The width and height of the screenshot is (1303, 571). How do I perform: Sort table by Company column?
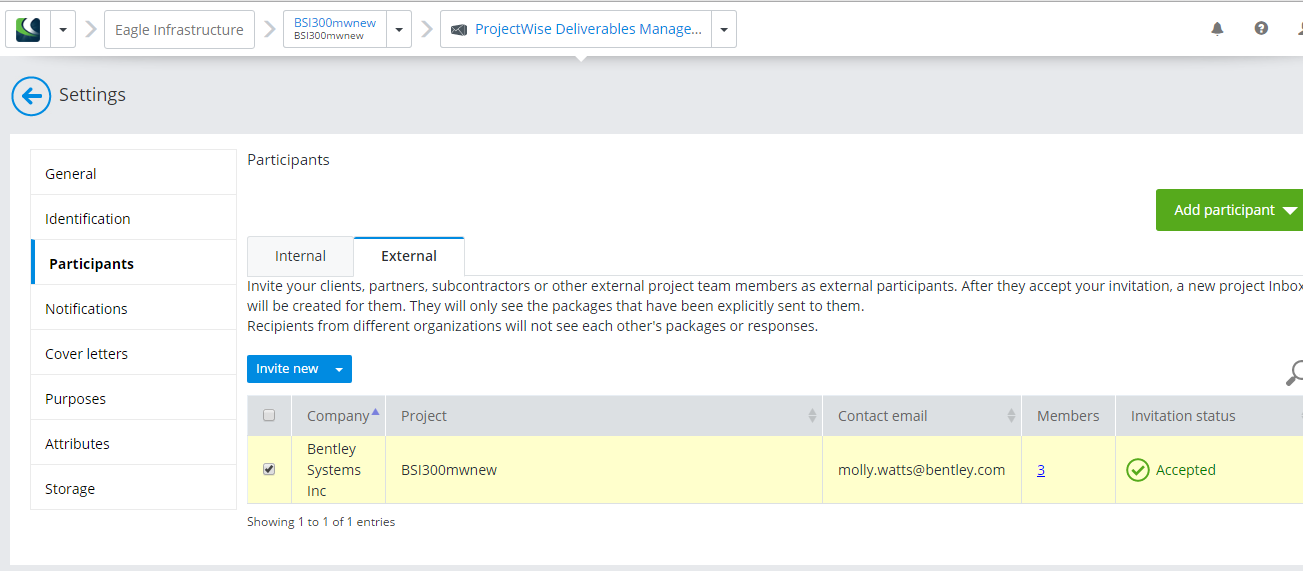point(338,416)
